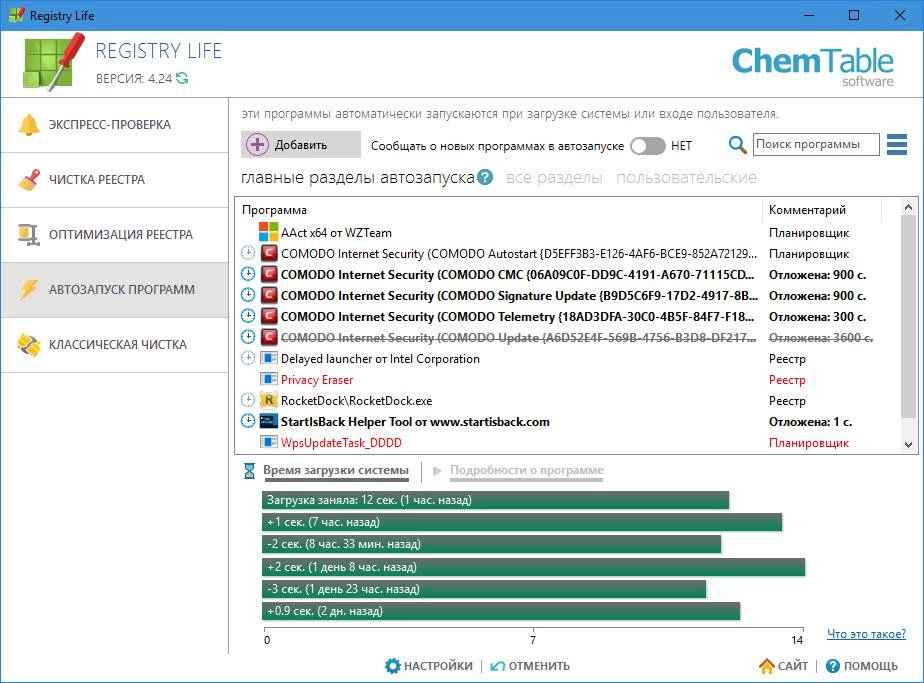Click the delay clock icon for COMODO Autostart
This screenshot has width=924, height=683.
pyautogui.click(x=248, y=253)
